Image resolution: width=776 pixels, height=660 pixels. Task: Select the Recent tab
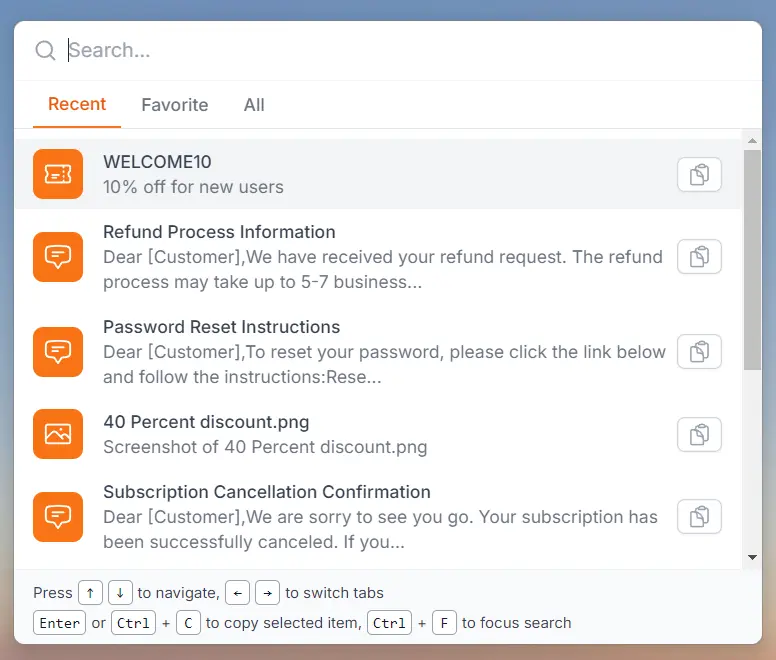pyautogui.click(x=77, y=105)
